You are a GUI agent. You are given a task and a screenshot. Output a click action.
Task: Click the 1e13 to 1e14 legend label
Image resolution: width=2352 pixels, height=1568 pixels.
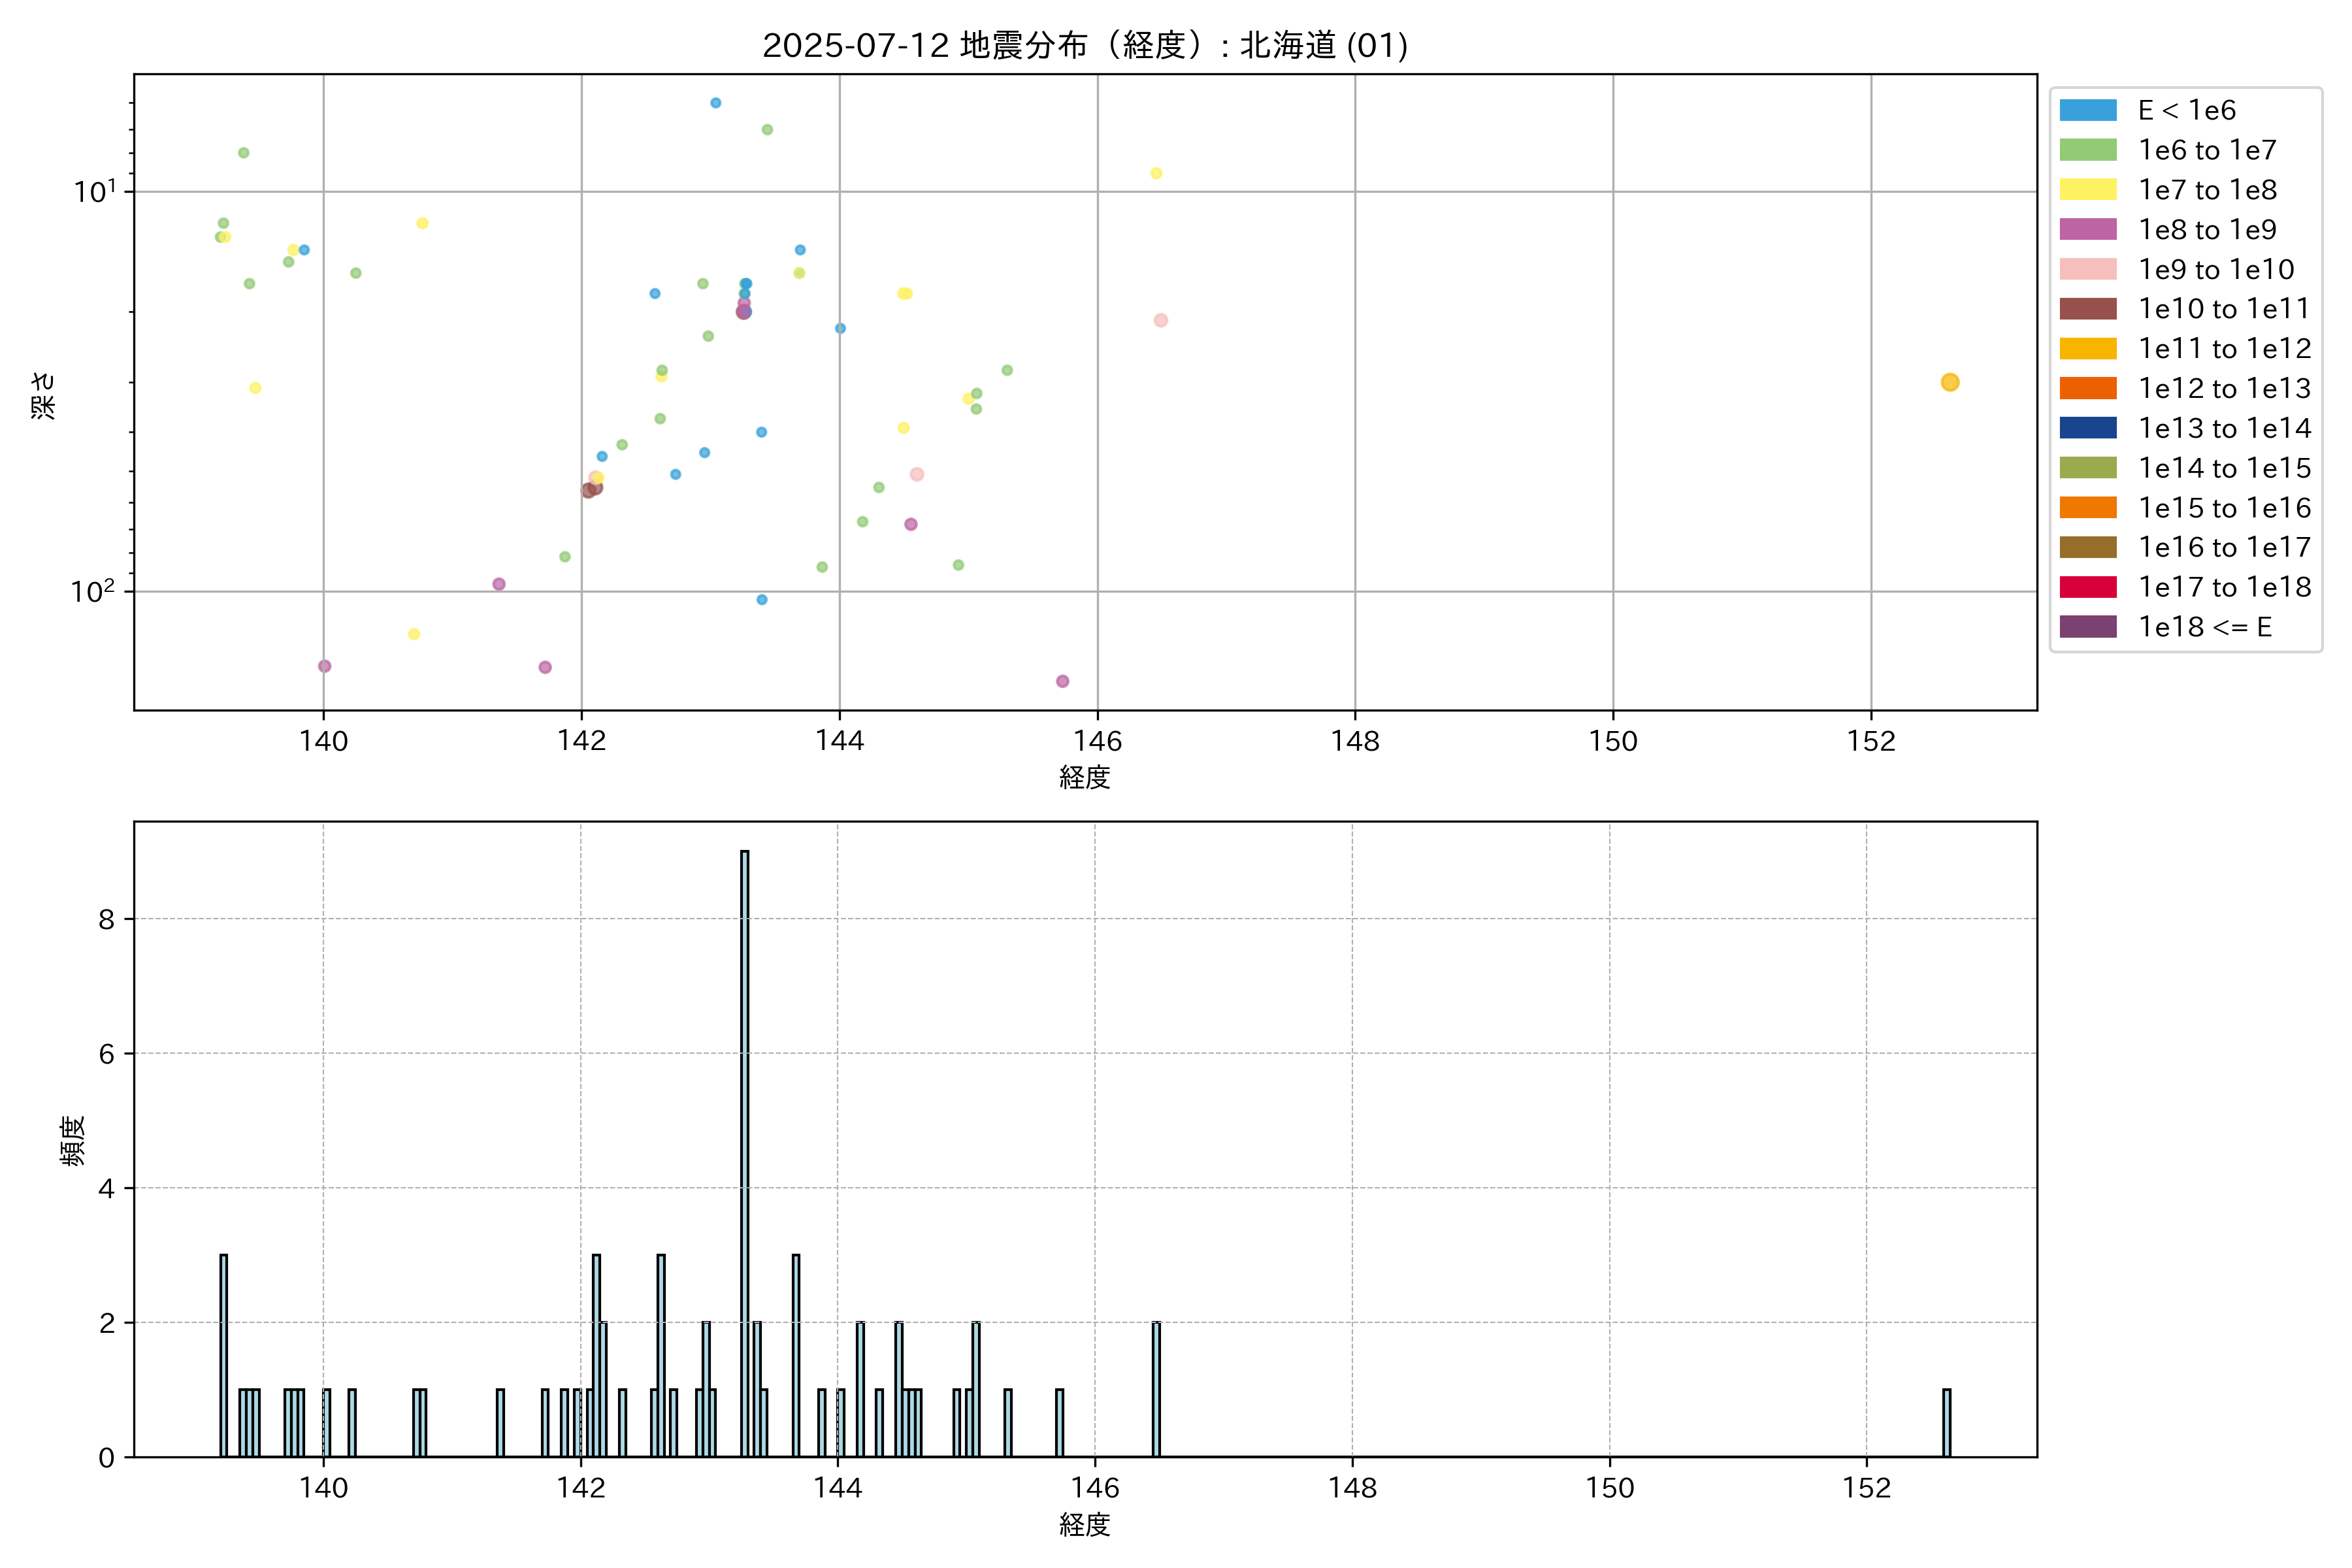click(x=2224, y=428)
